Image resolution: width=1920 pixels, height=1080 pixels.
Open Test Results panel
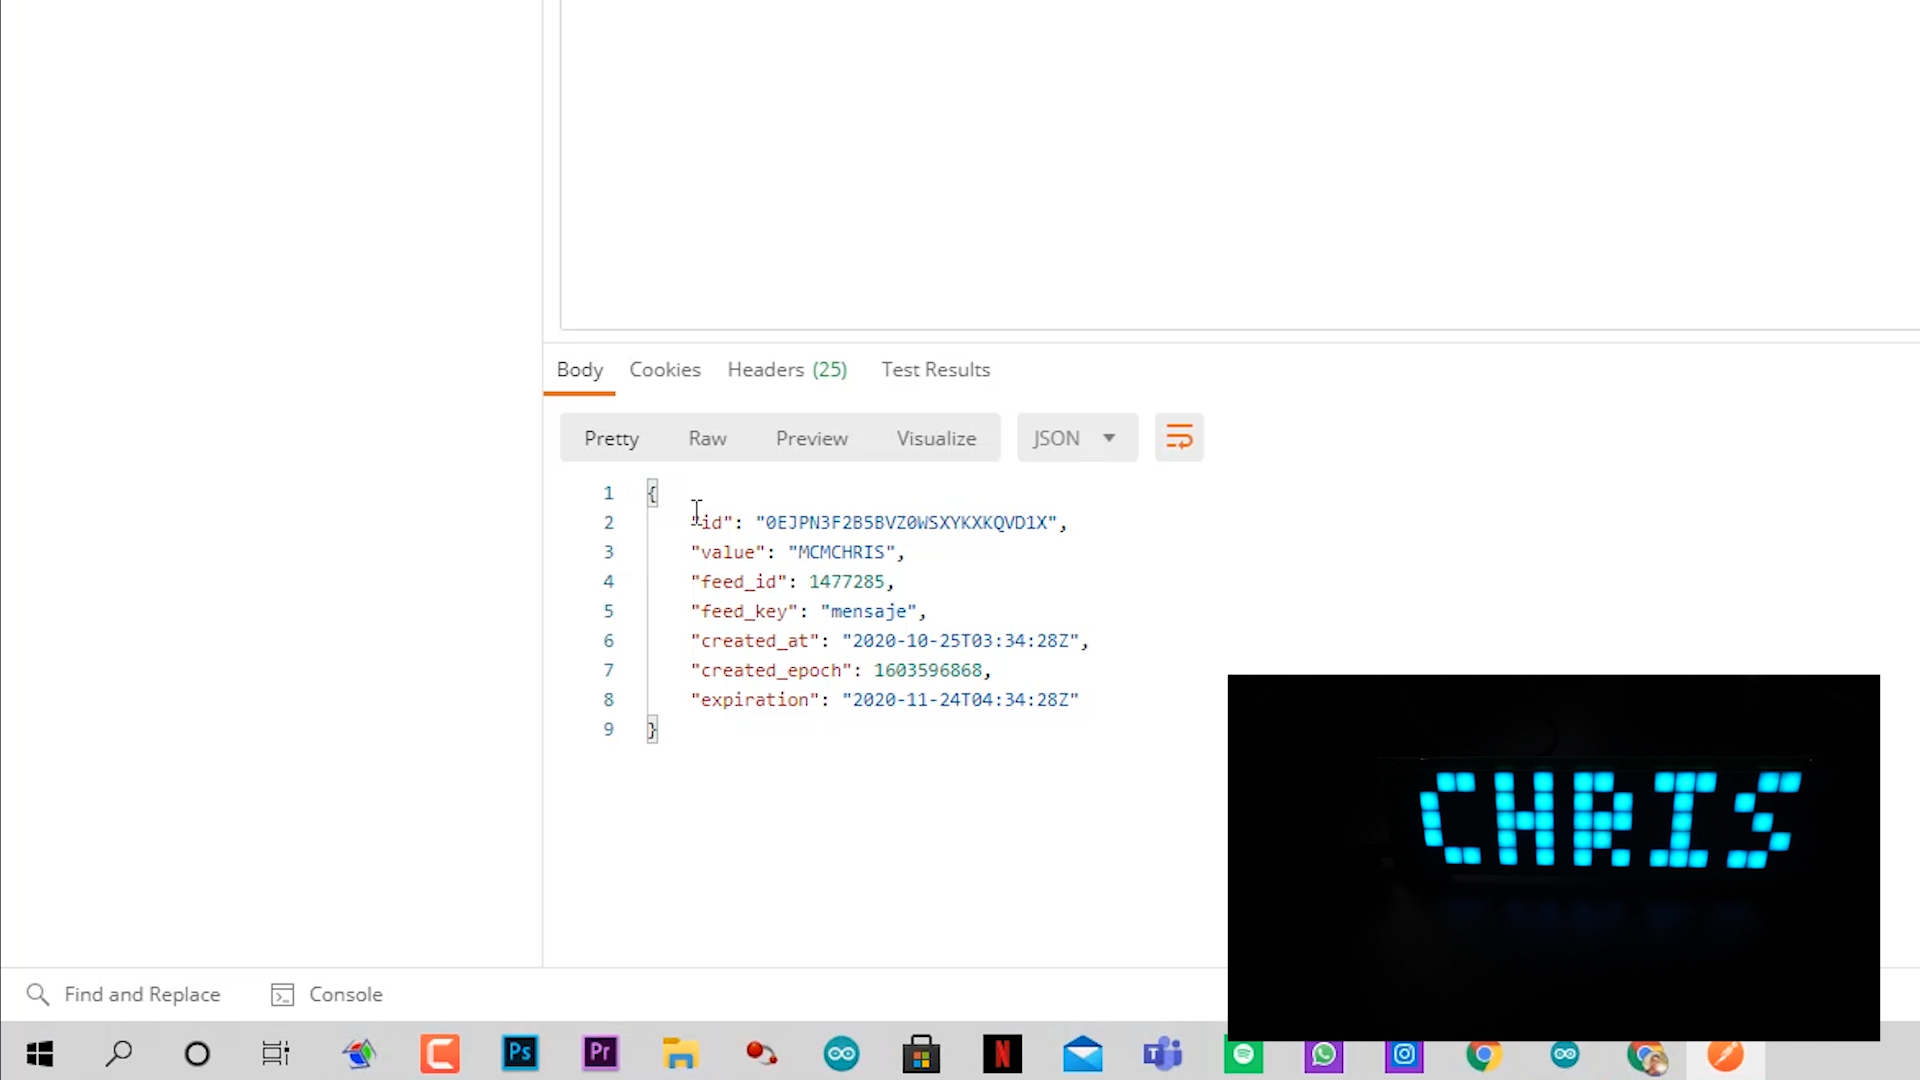point(935,371)
